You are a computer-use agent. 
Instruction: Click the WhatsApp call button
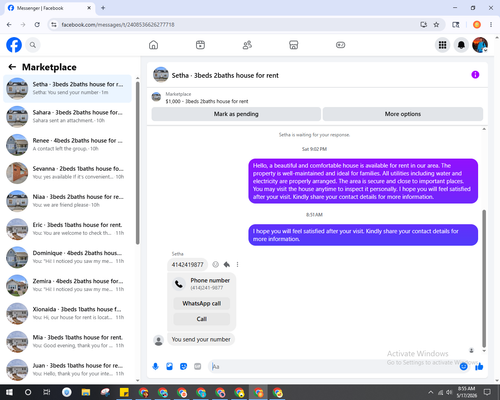pyautogui.click(x=202, y=303)
